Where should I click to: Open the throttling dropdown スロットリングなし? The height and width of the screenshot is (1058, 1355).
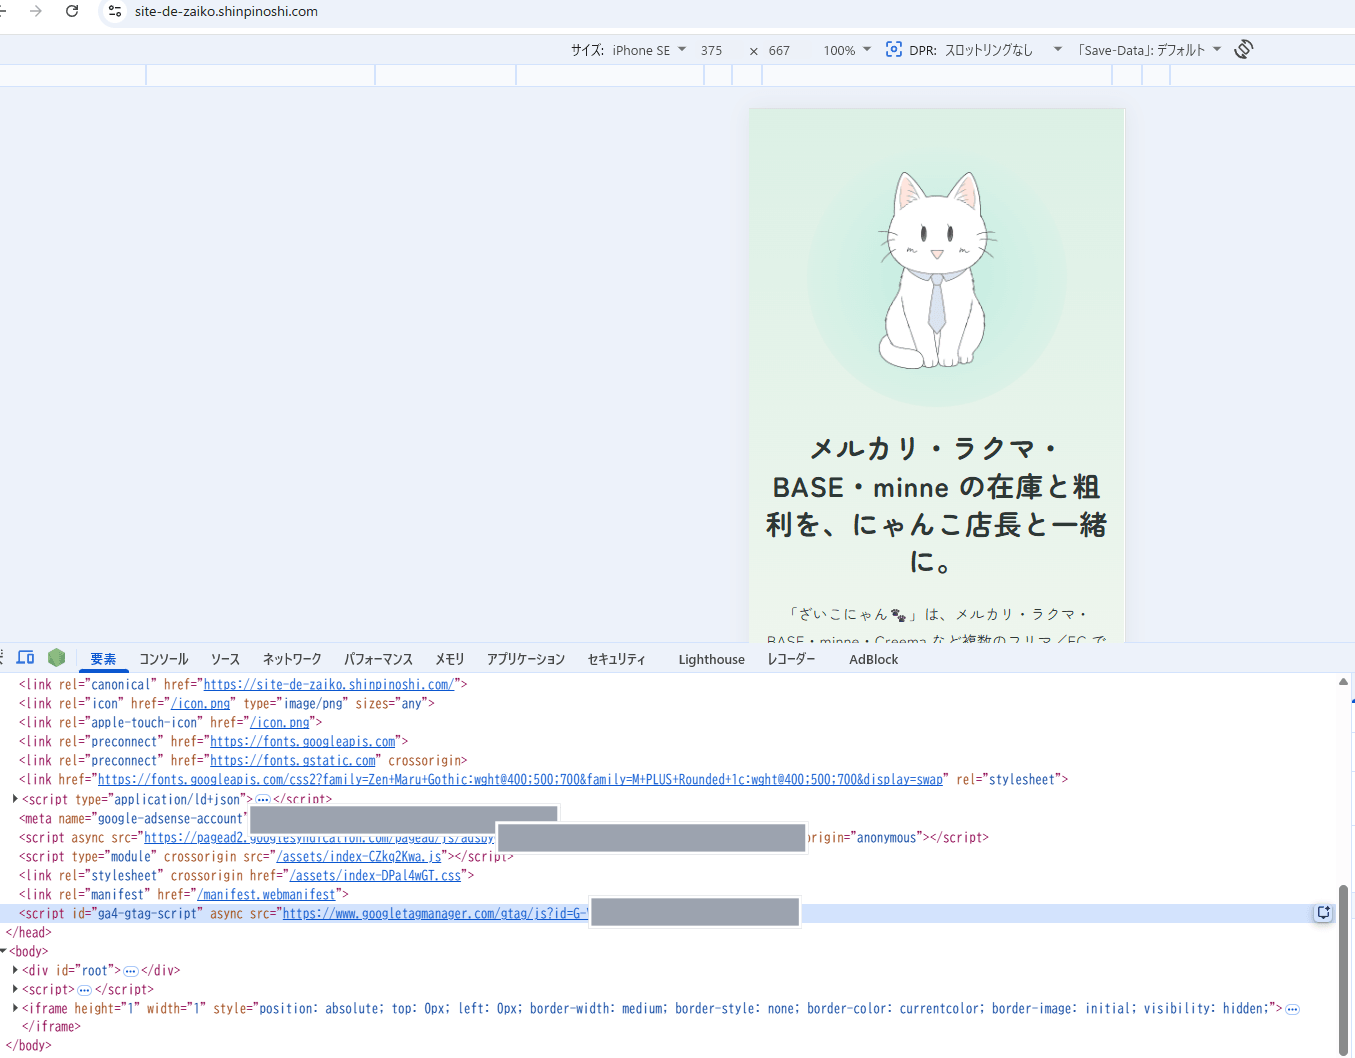(x=1003, y=50)
